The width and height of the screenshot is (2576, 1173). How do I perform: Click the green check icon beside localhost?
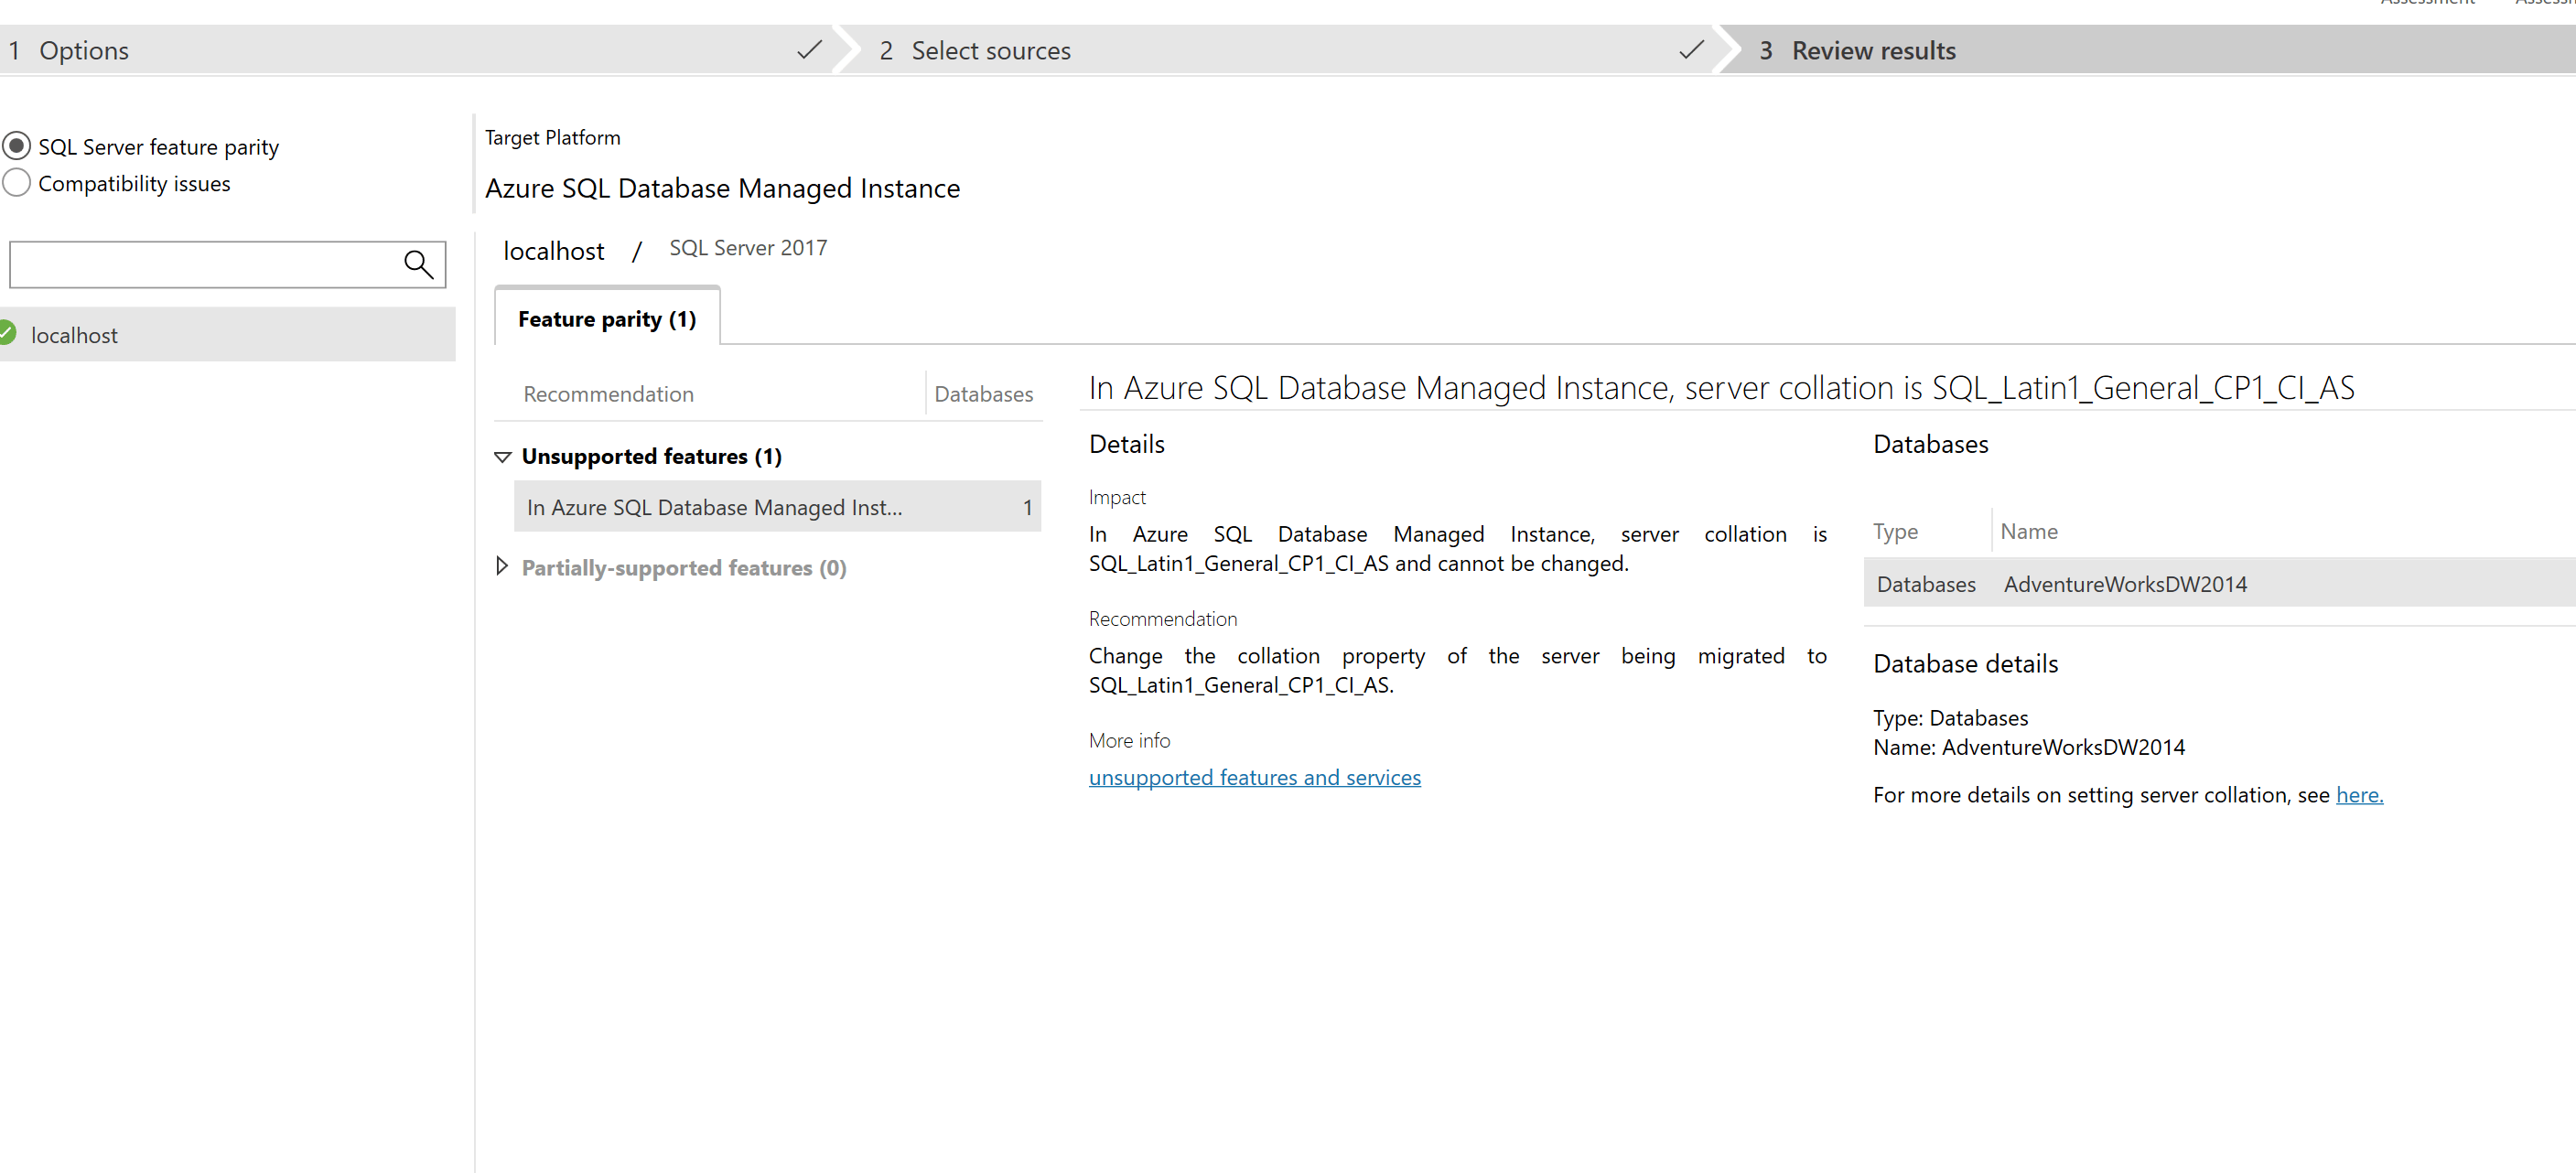coord(7,333)
